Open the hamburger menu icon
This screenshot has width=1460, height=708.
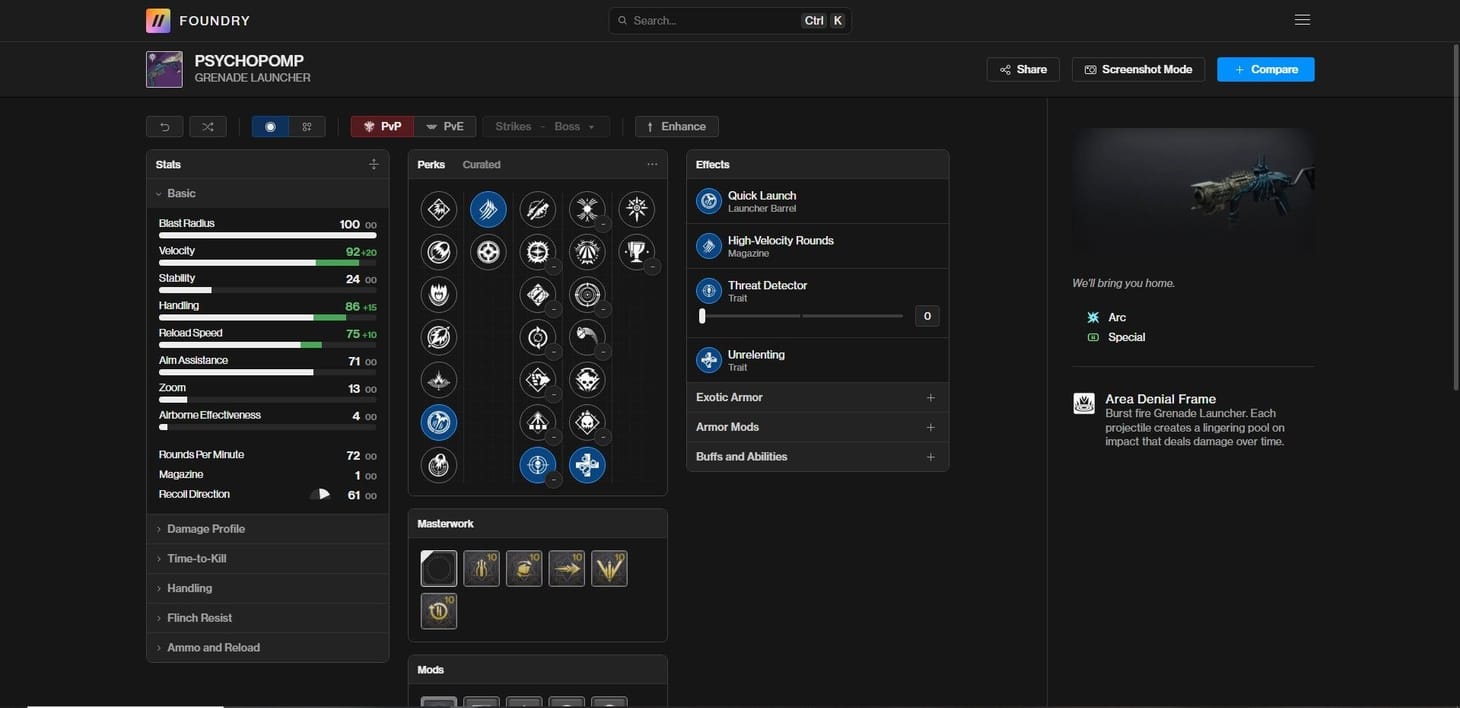pos(1301,20)
